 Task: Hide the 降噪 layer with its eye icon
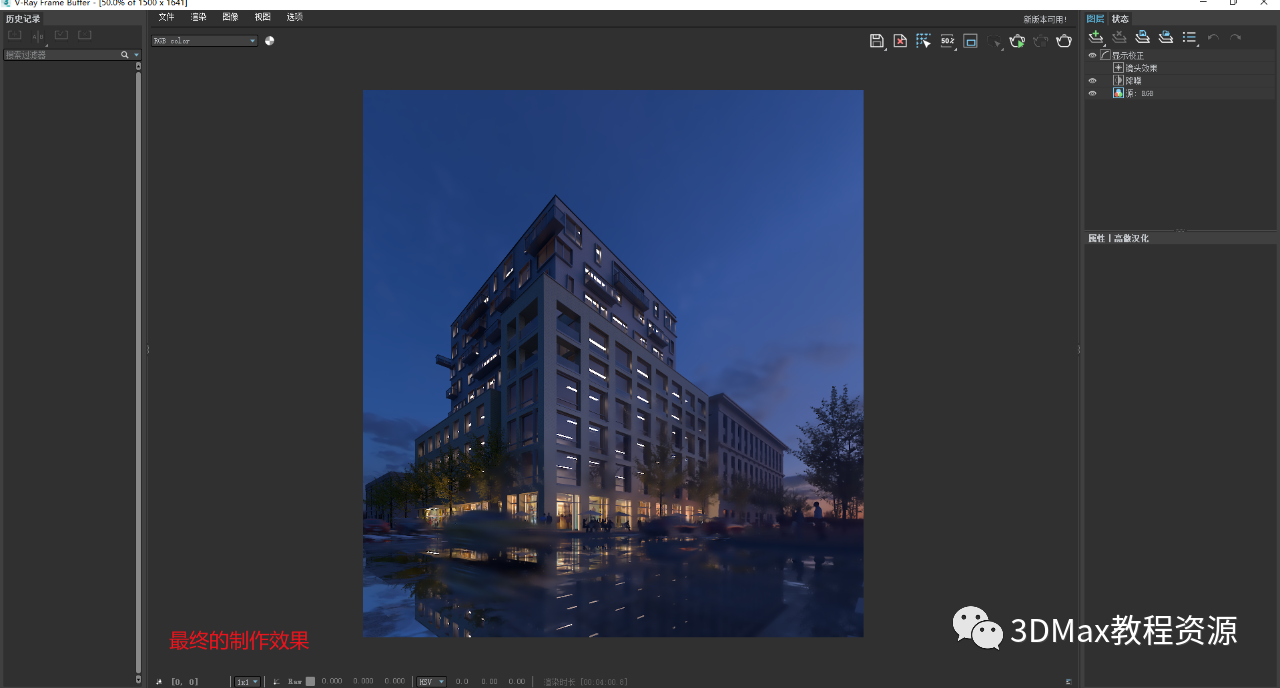pyautogui.click(x=1092, y=80)
